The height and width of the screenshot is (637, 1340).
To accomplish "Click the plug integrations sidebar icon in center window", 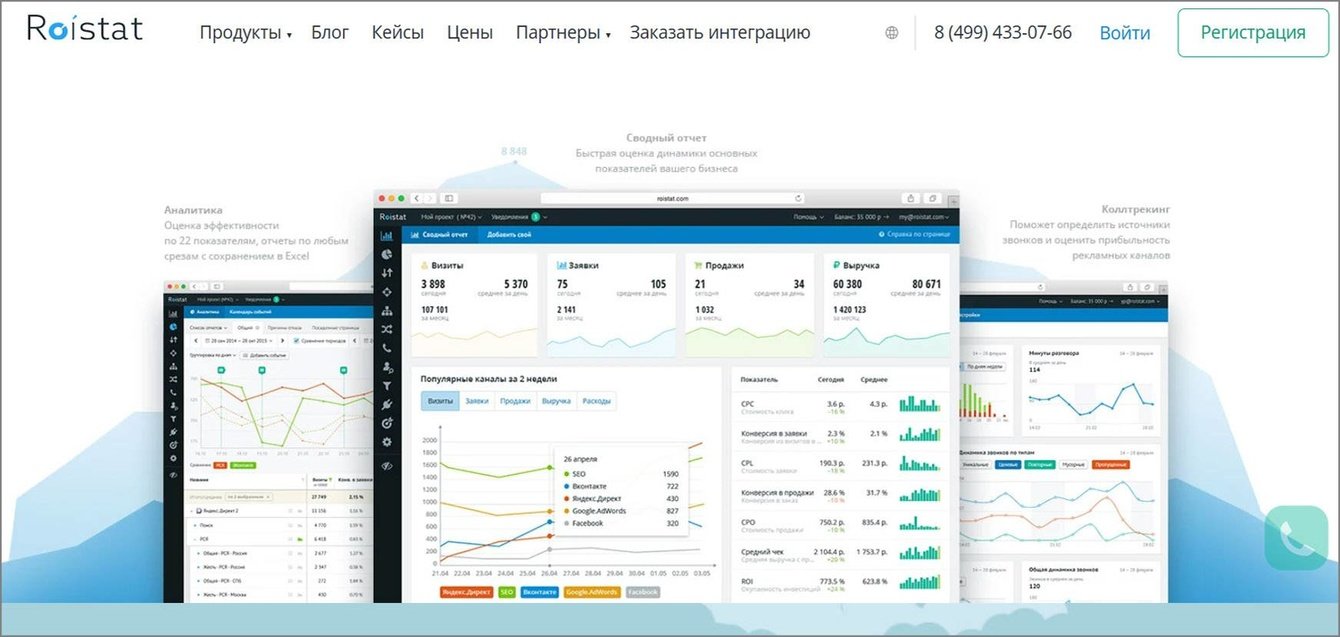I will tap(387, 405).
